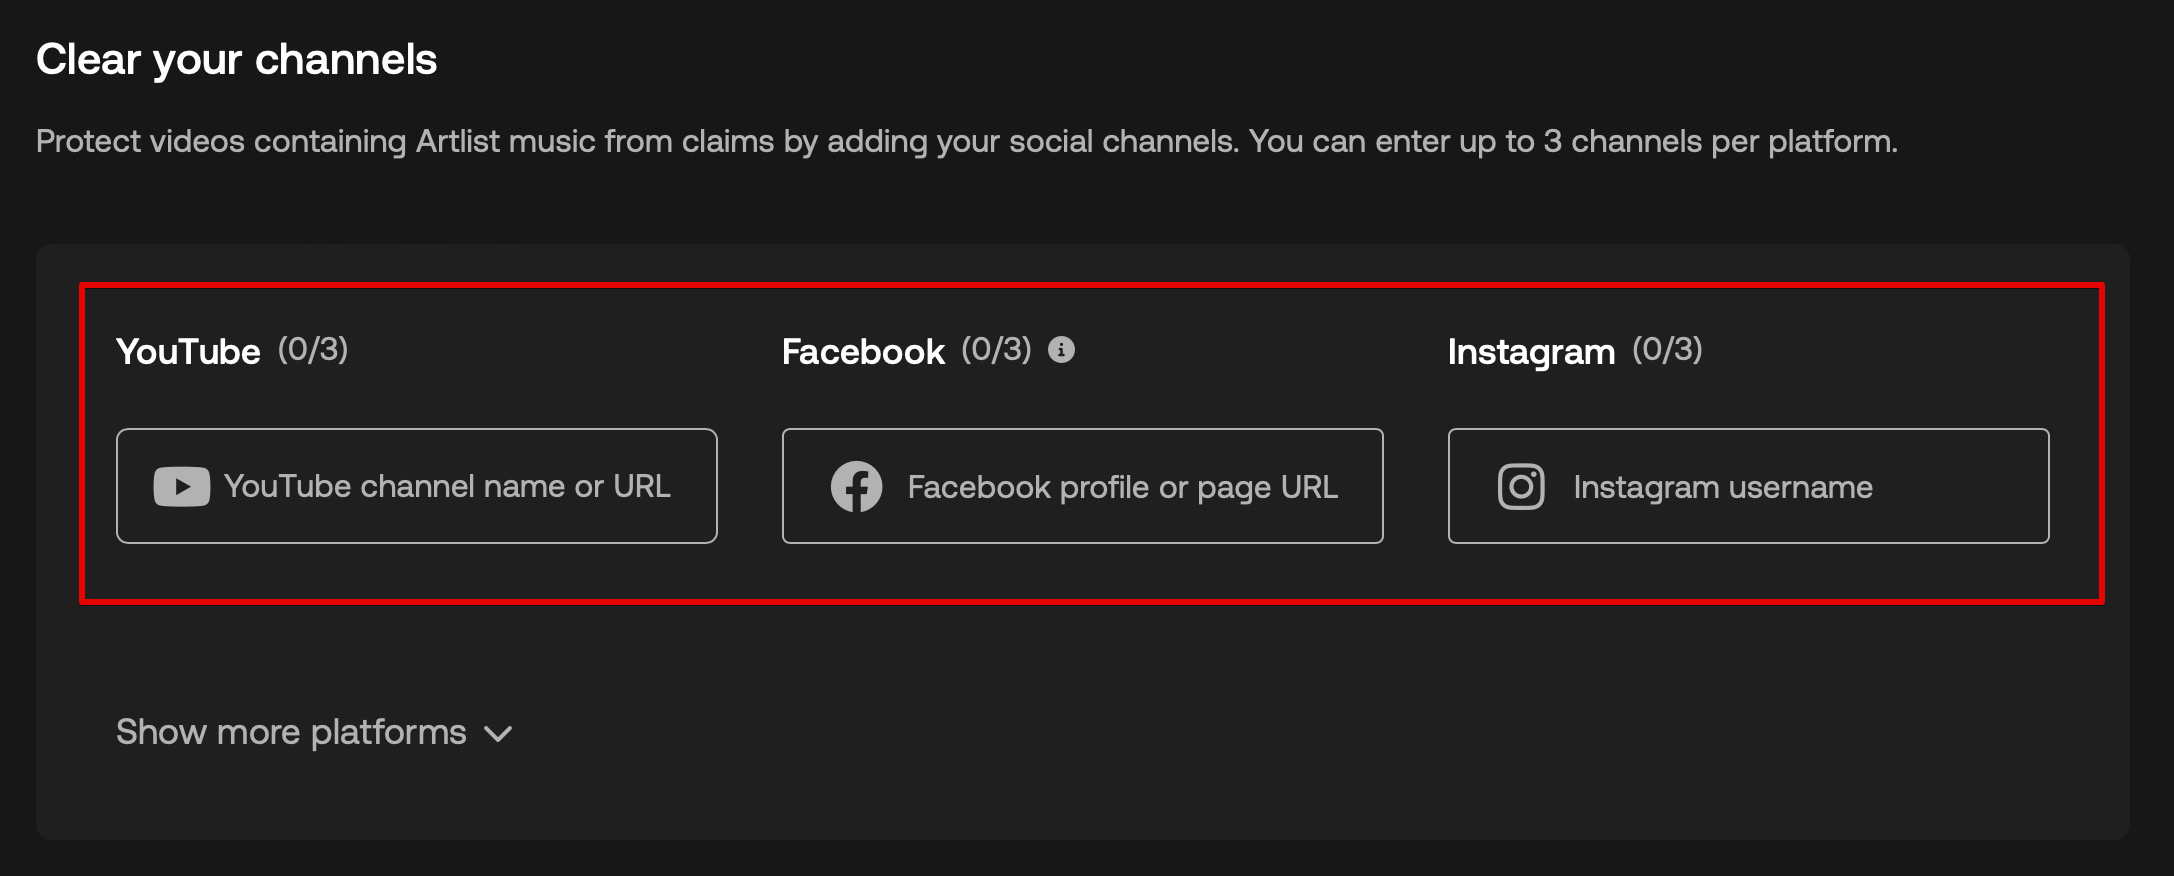Click the YouTube heading label
This screenshot has height=876, width=2174.
[188, 352]
